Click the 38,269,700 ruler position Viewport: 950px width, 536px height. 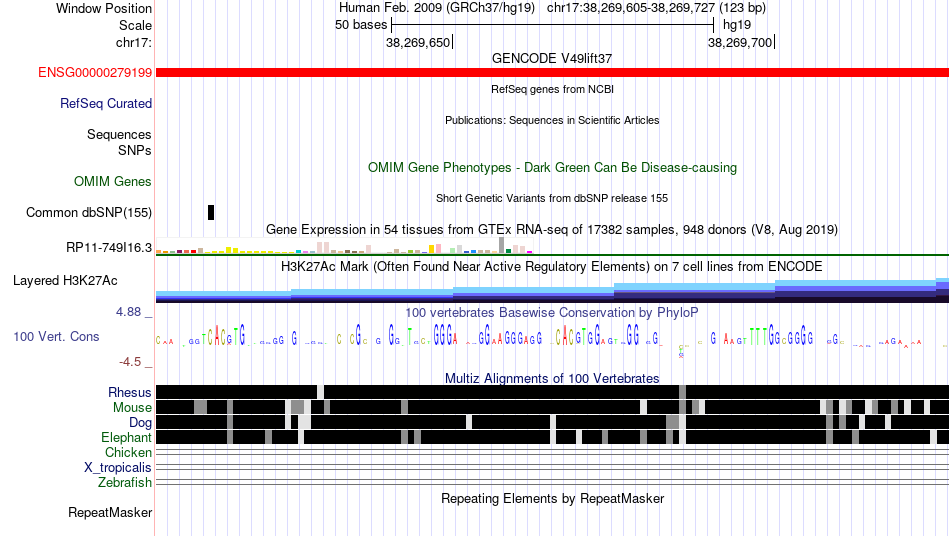(x=740, y=42)
